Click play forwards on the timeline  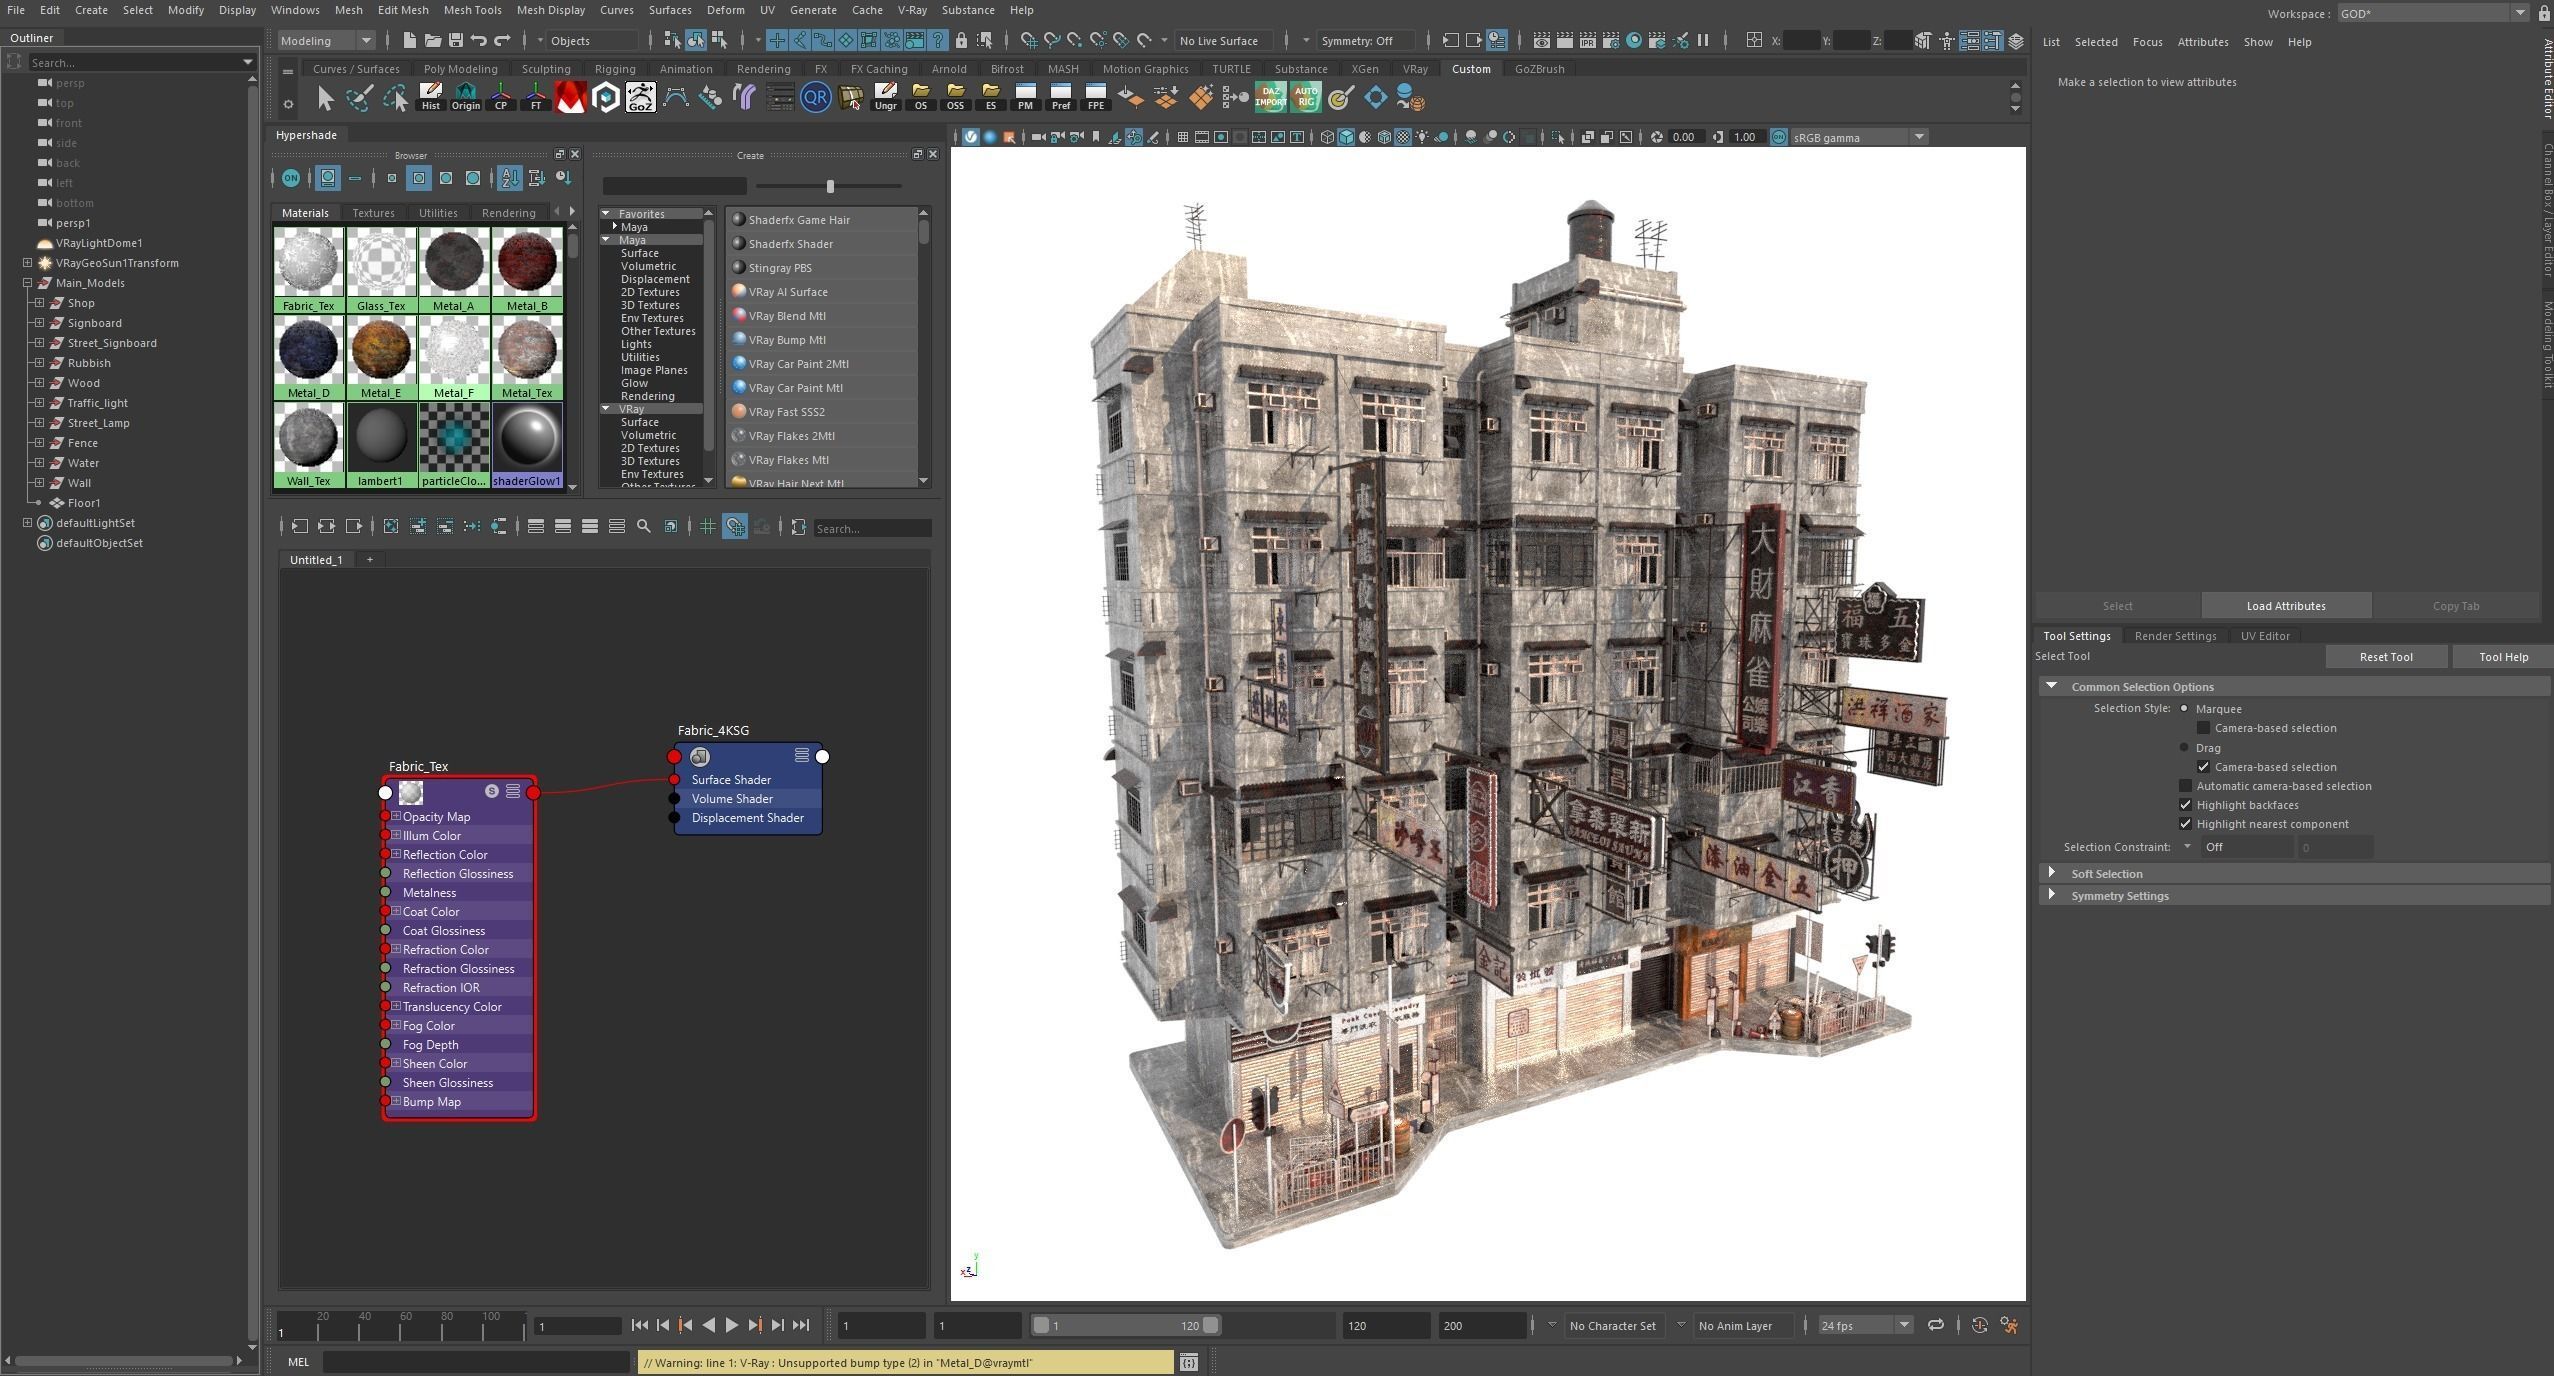731,1325
